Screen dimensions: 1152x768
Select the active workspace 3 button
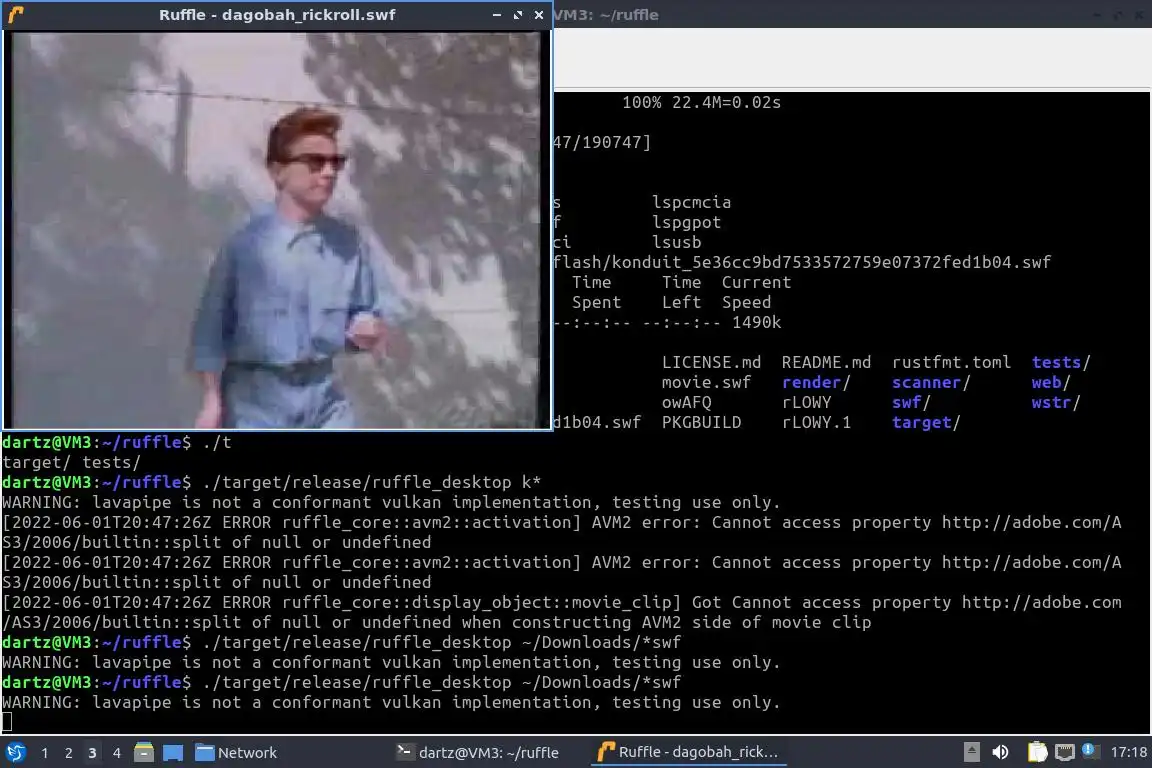pos(92,753)
